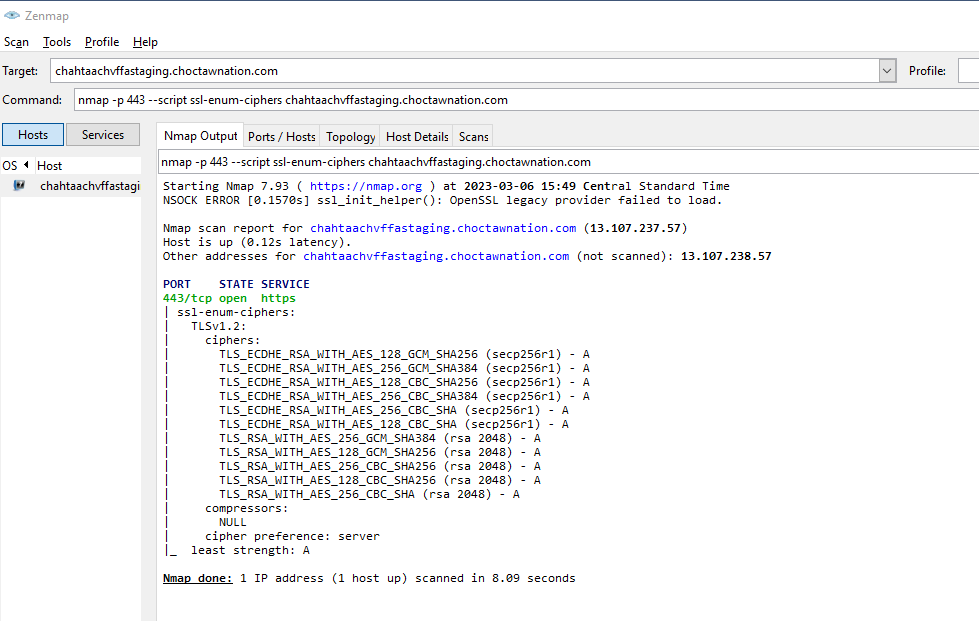Click the Target field with the chahtaachvffastaging hostname
Image resolution: width=979 pixels, height=621 pixels.
(x=465, y=71)
